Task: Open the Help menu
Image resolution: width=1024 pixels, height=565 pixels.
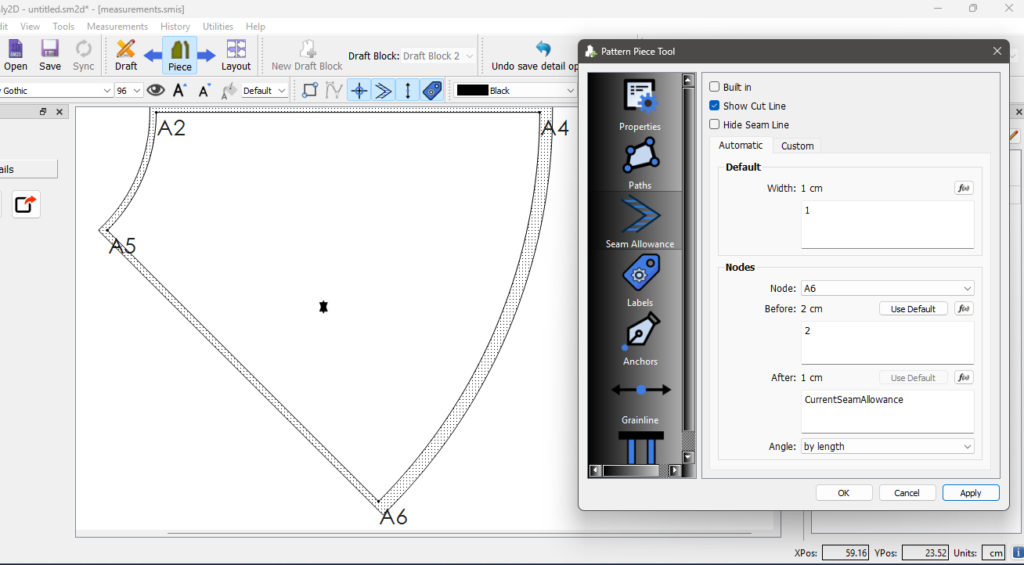Action: click(255, 26)
